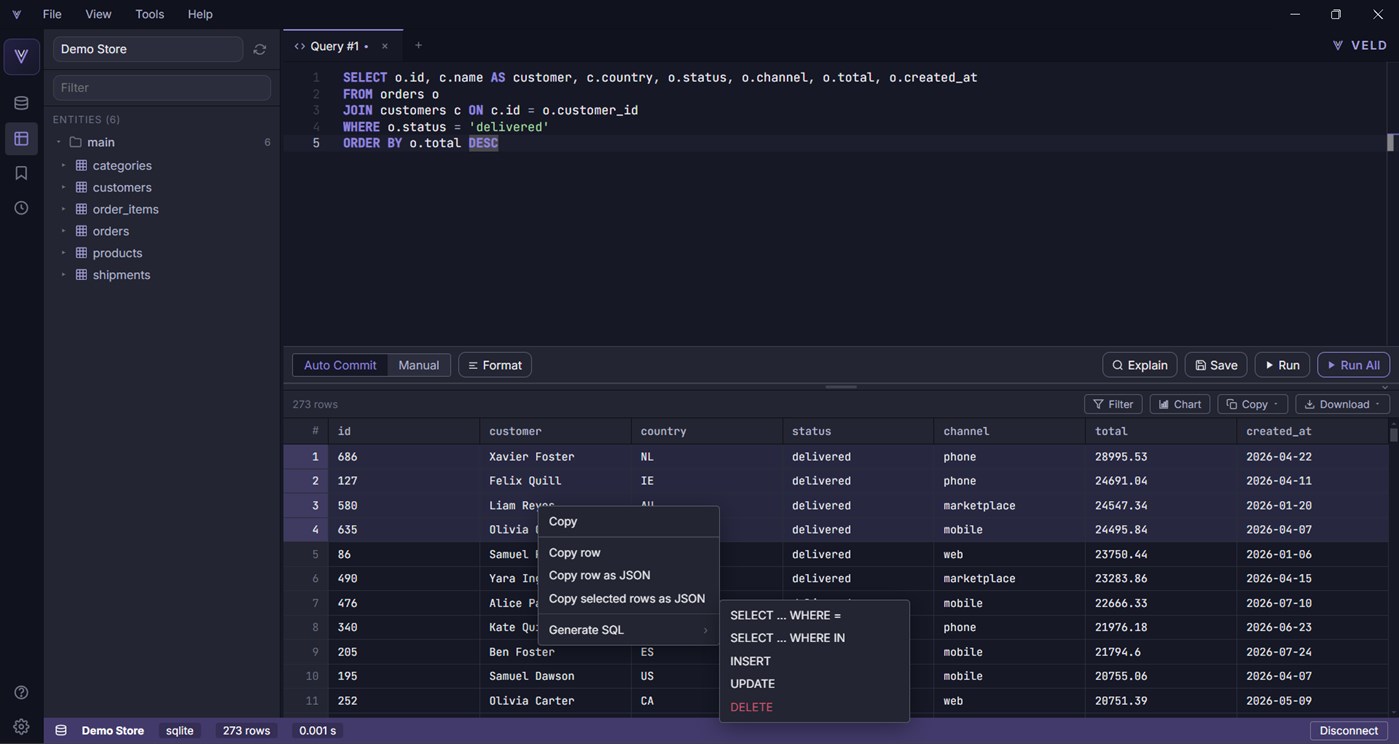Click the order_items table icon
Image resolution: width=1399 pixels, height=744 pixels.
(x=82, y=209)
